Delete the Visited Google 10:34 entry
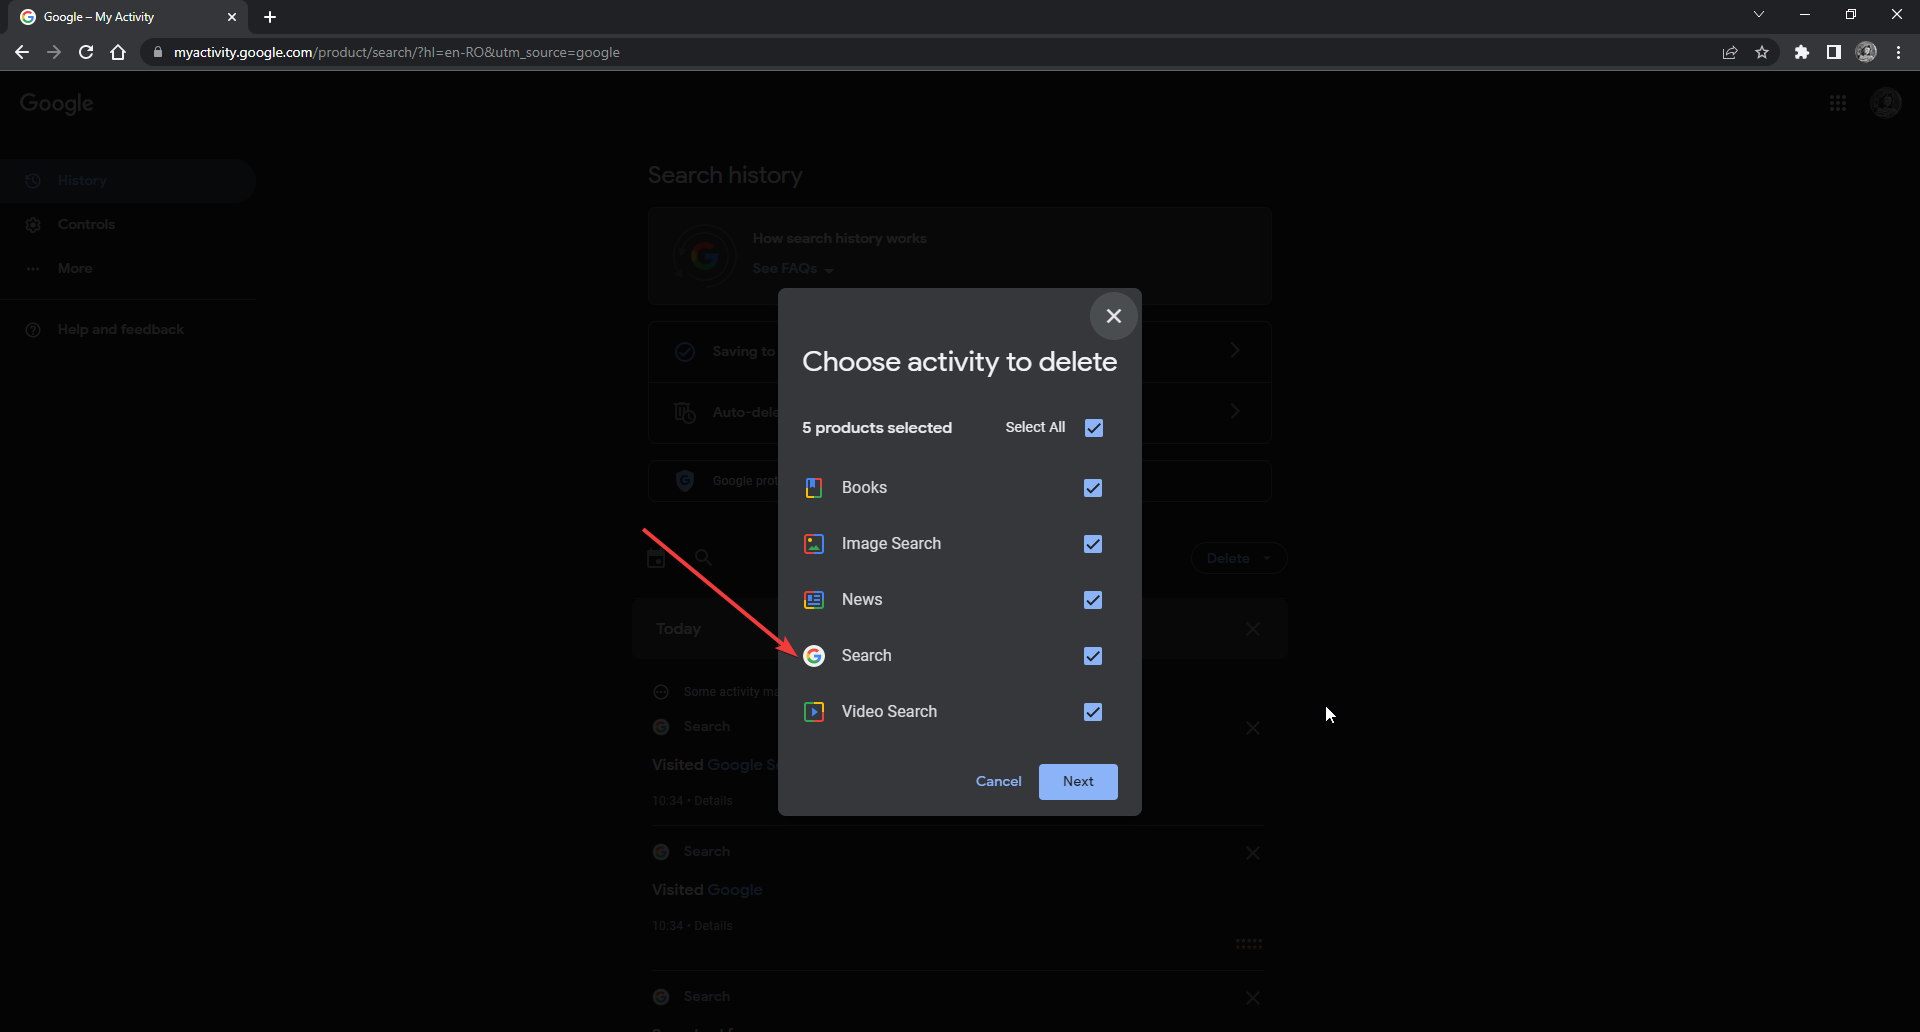The height and width of the screenshot is (1032, 1920). (x=1252, y=853)
